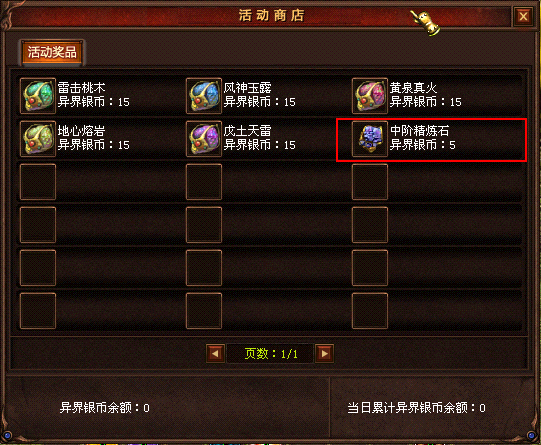Select the 地心熔岩 item icon

click(x=38, y=139)
